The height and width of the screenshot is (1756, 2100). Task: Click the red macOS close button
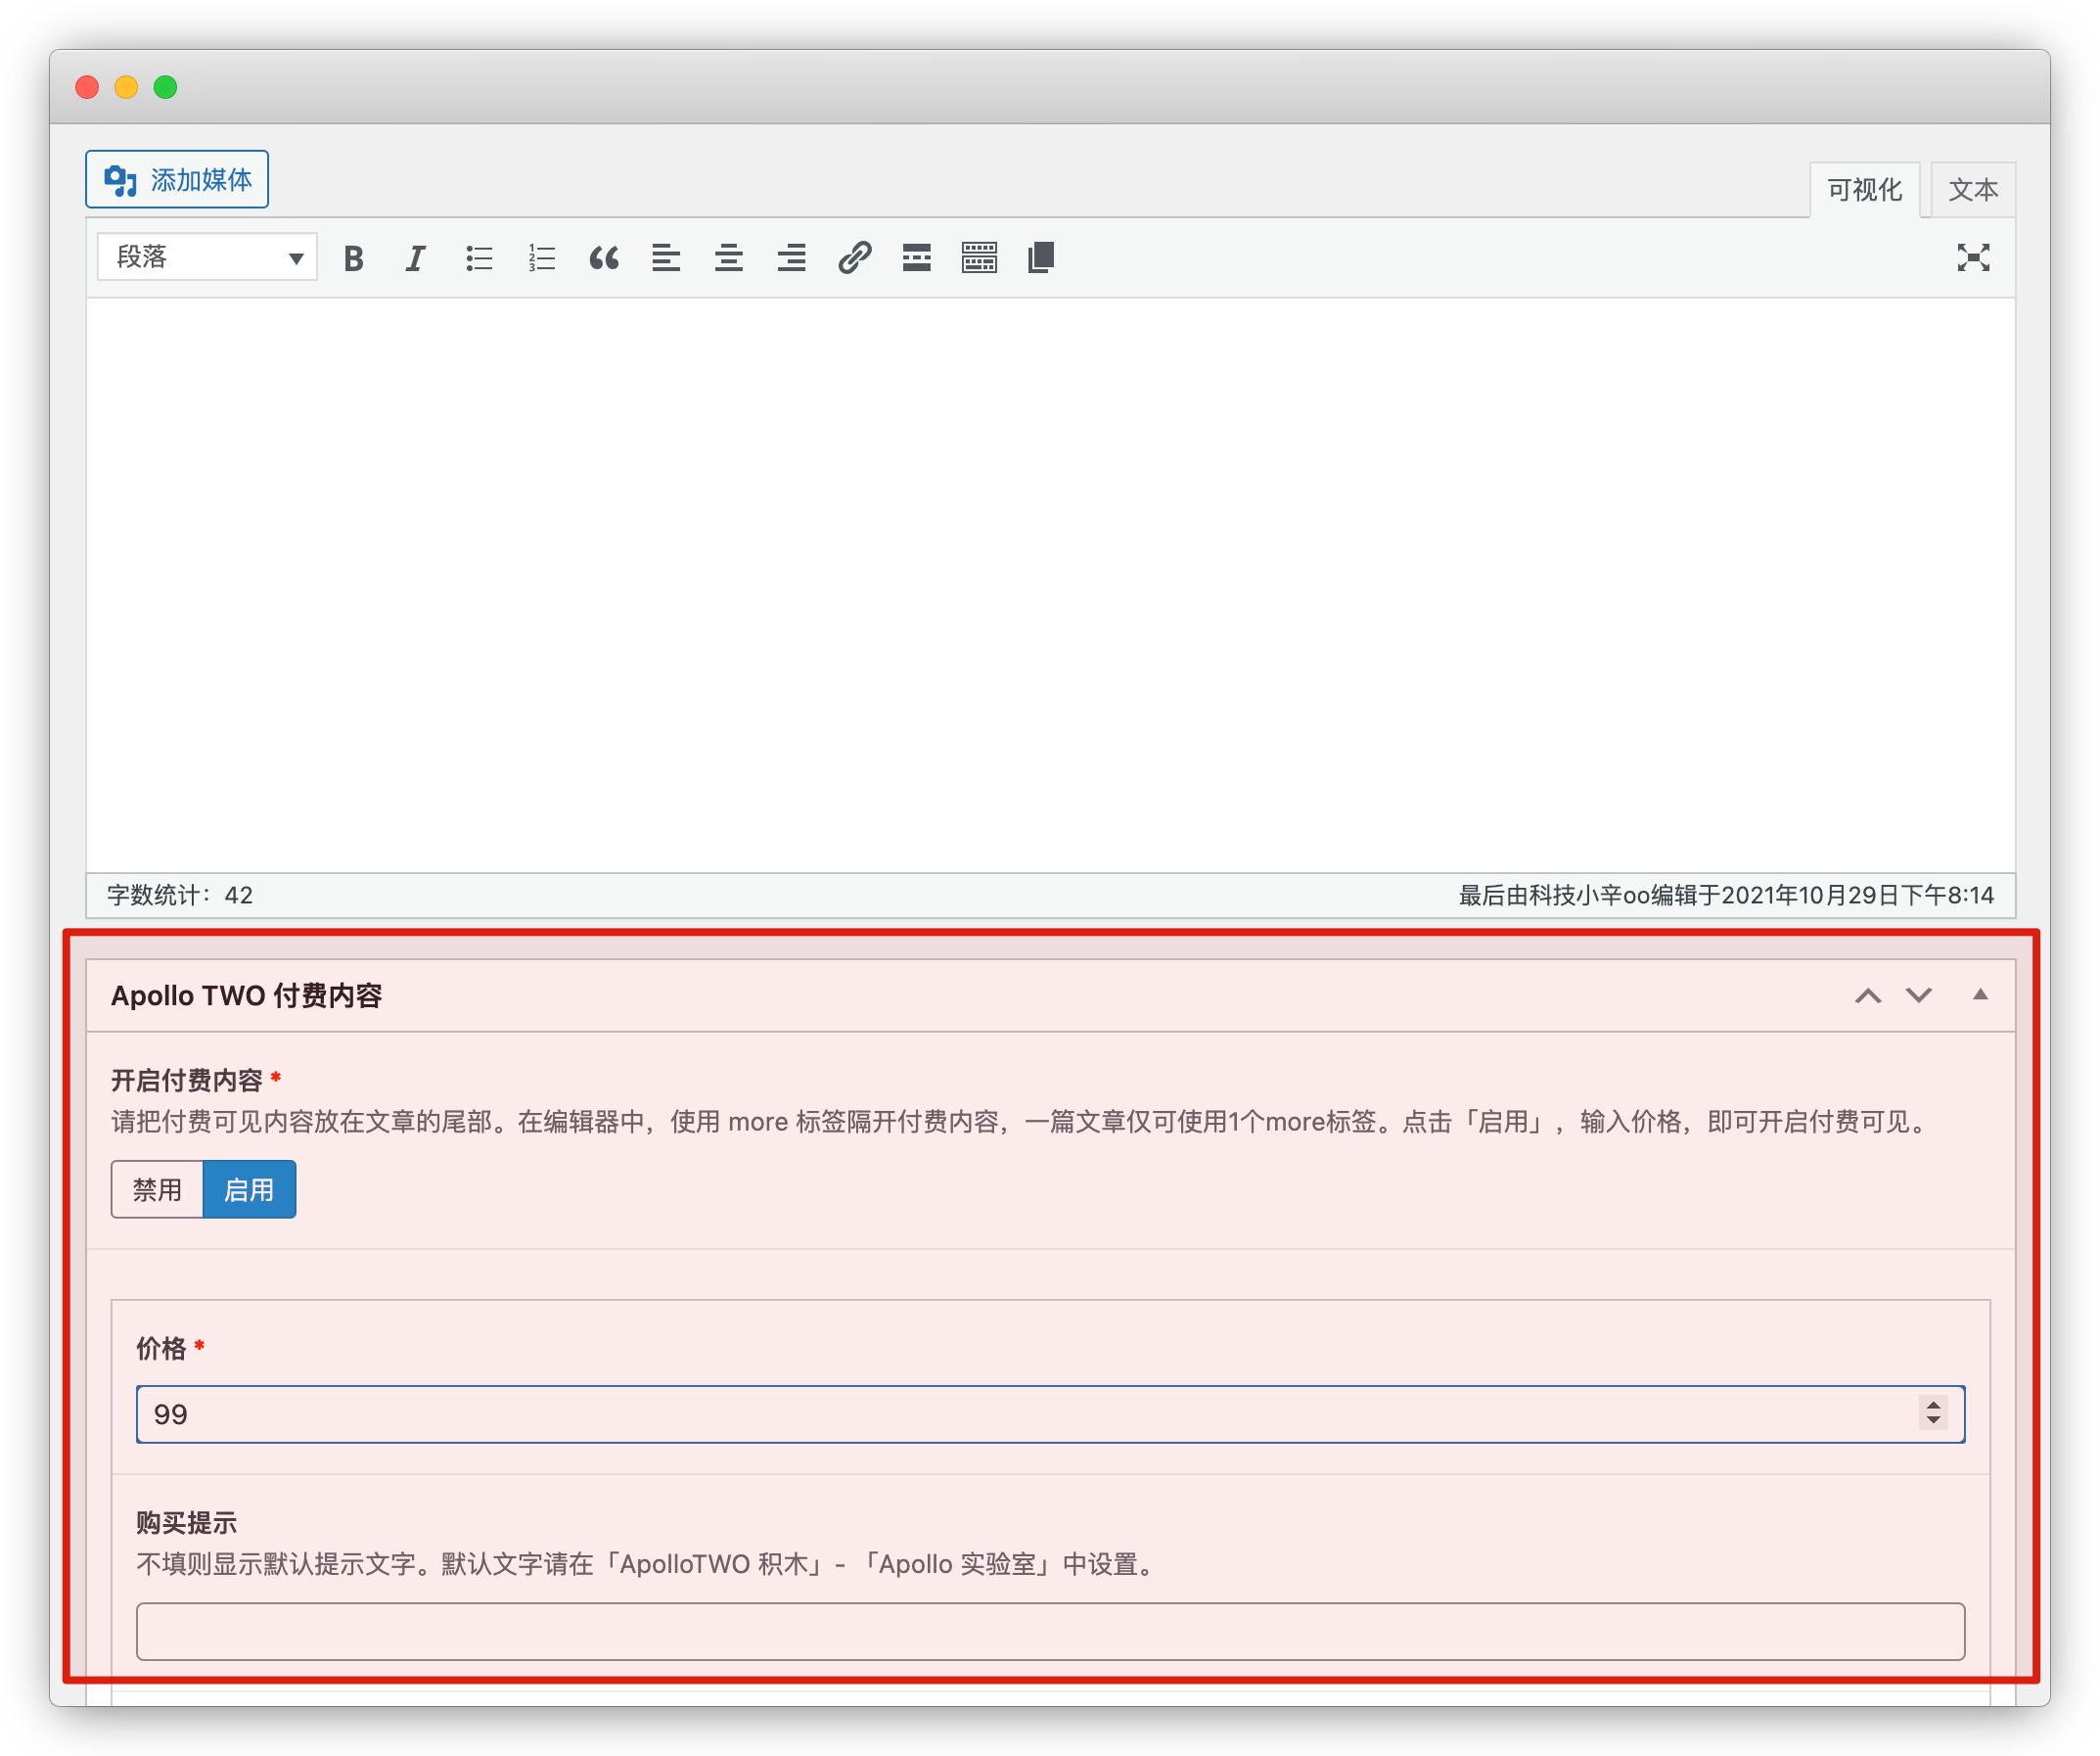tap(88, 88)
